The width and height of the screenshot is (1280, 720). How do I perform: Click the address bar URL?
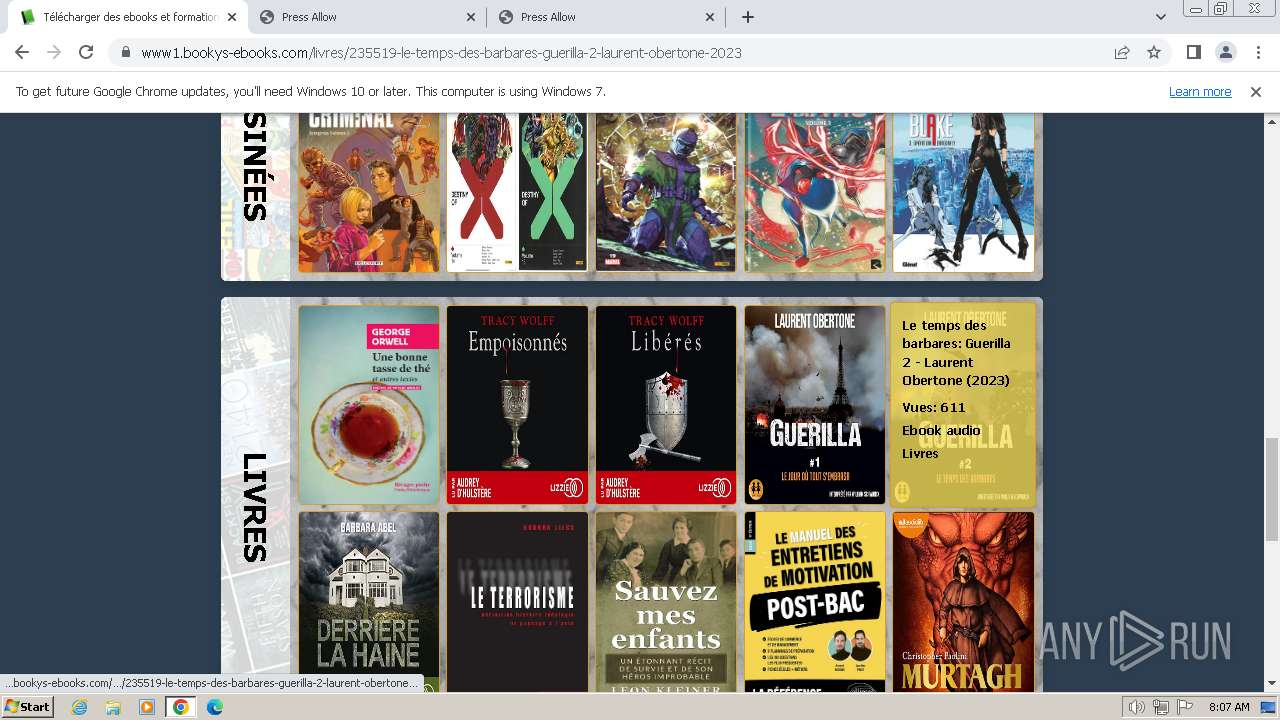[x=441, y=53]
